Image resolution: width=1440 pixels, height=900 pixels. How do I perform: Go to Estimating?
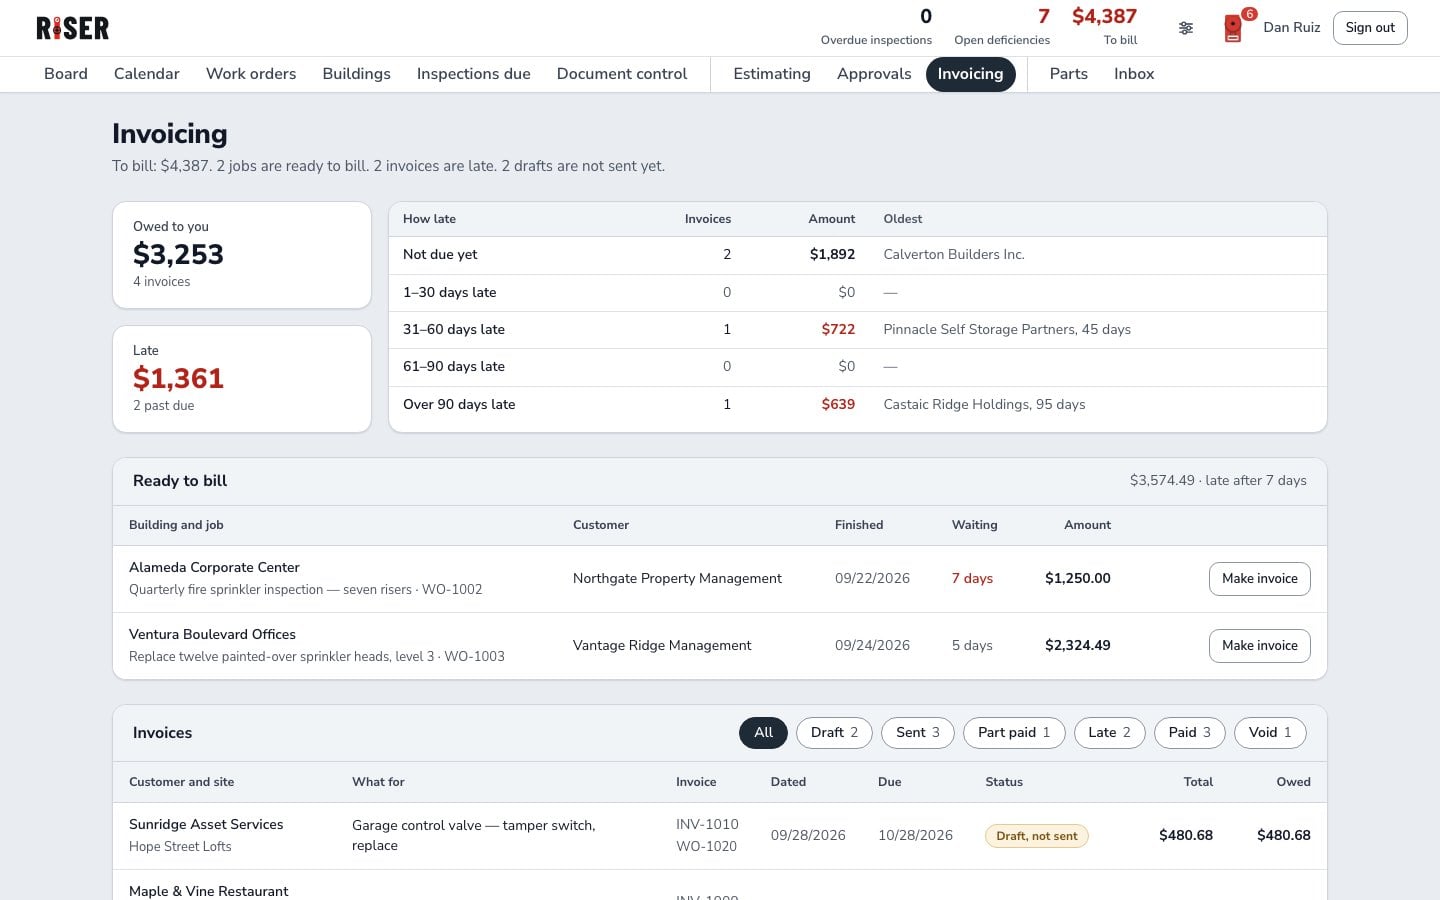point(772,74)
